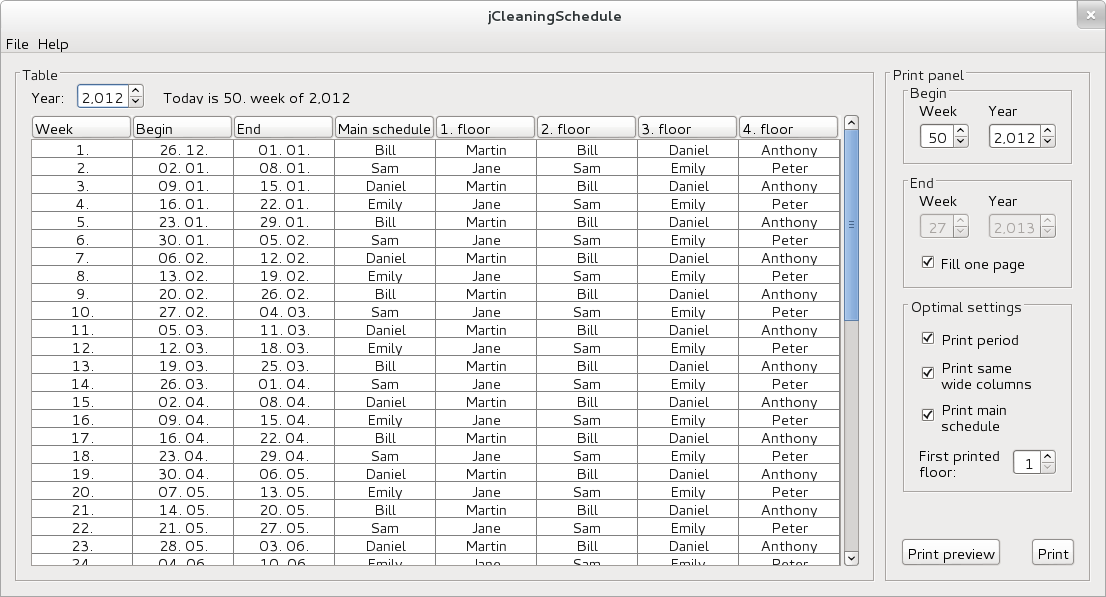This screenshot has height=597, width=1106.
Task: Select Begin cell 26. 03. in week 14
Action: pyautogui.click(x=183, y=384)
